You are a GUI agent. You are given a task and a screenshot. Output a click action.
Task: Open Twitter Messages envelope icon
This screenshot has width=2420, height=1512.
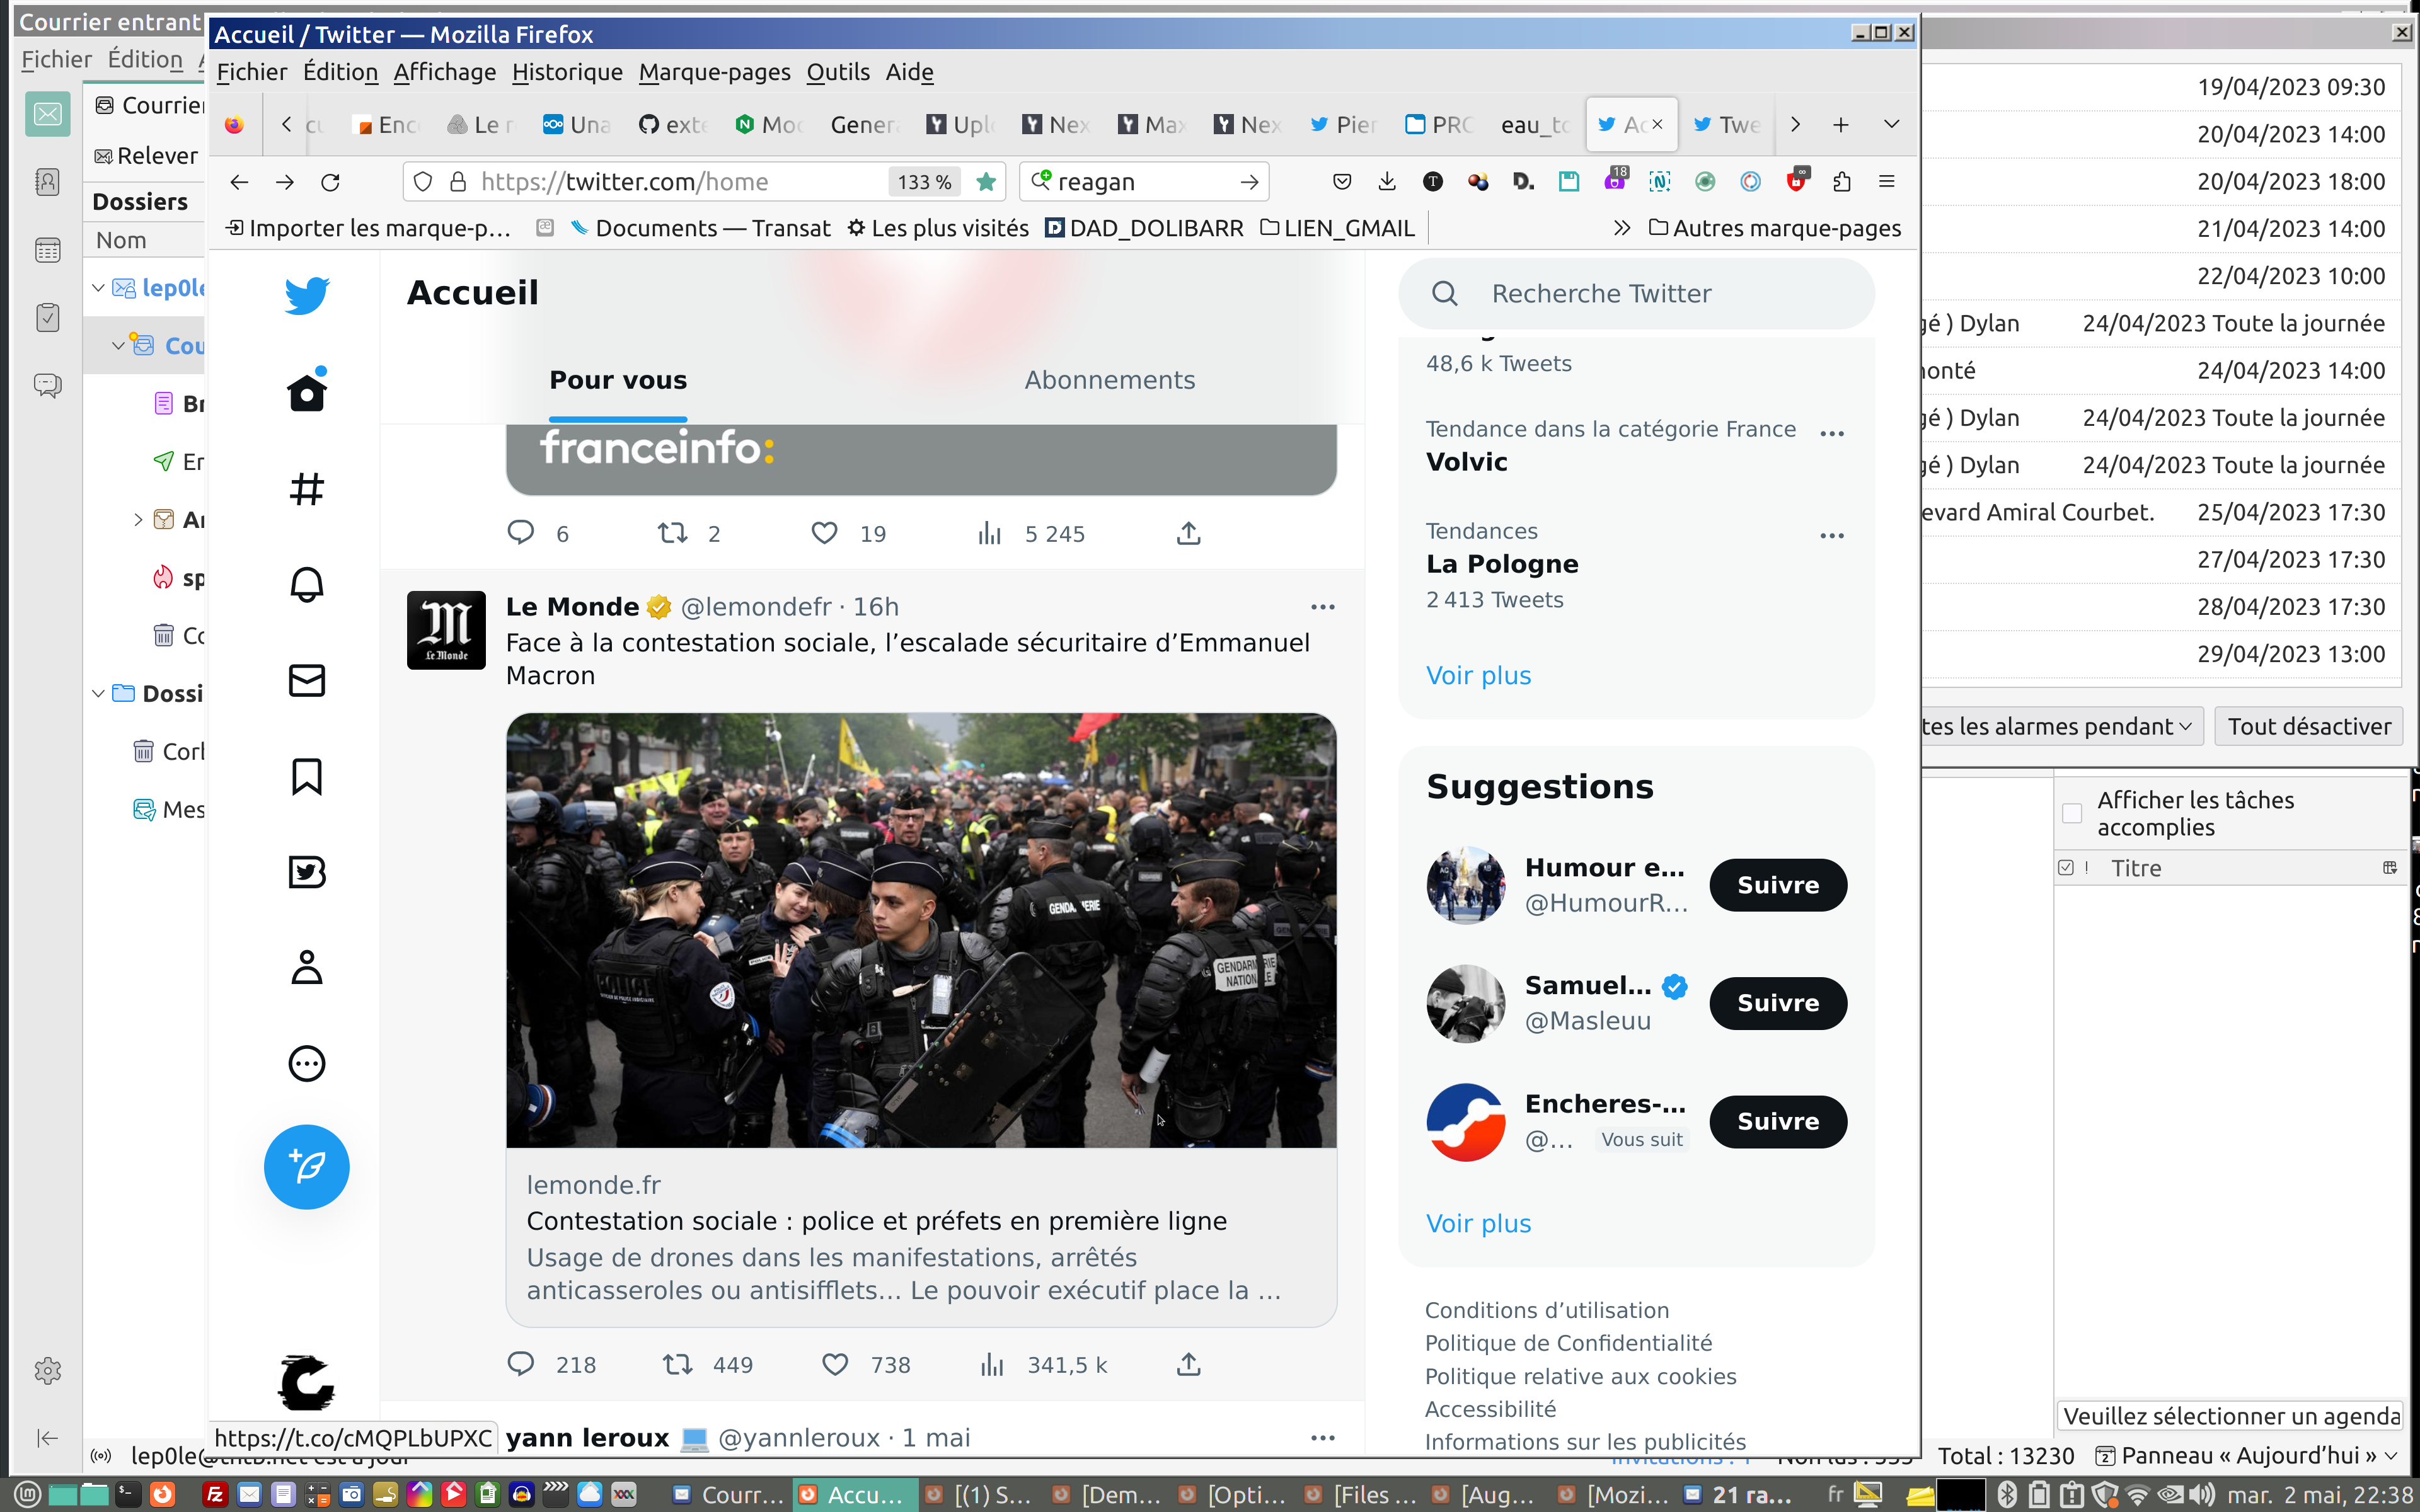tap(306, 680)
